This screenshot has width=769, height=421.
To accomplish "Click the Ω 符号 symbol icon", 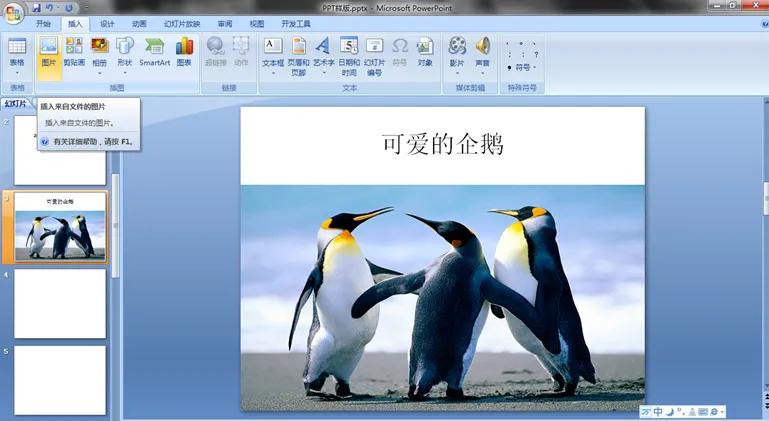I will click(x=400, y=46).
